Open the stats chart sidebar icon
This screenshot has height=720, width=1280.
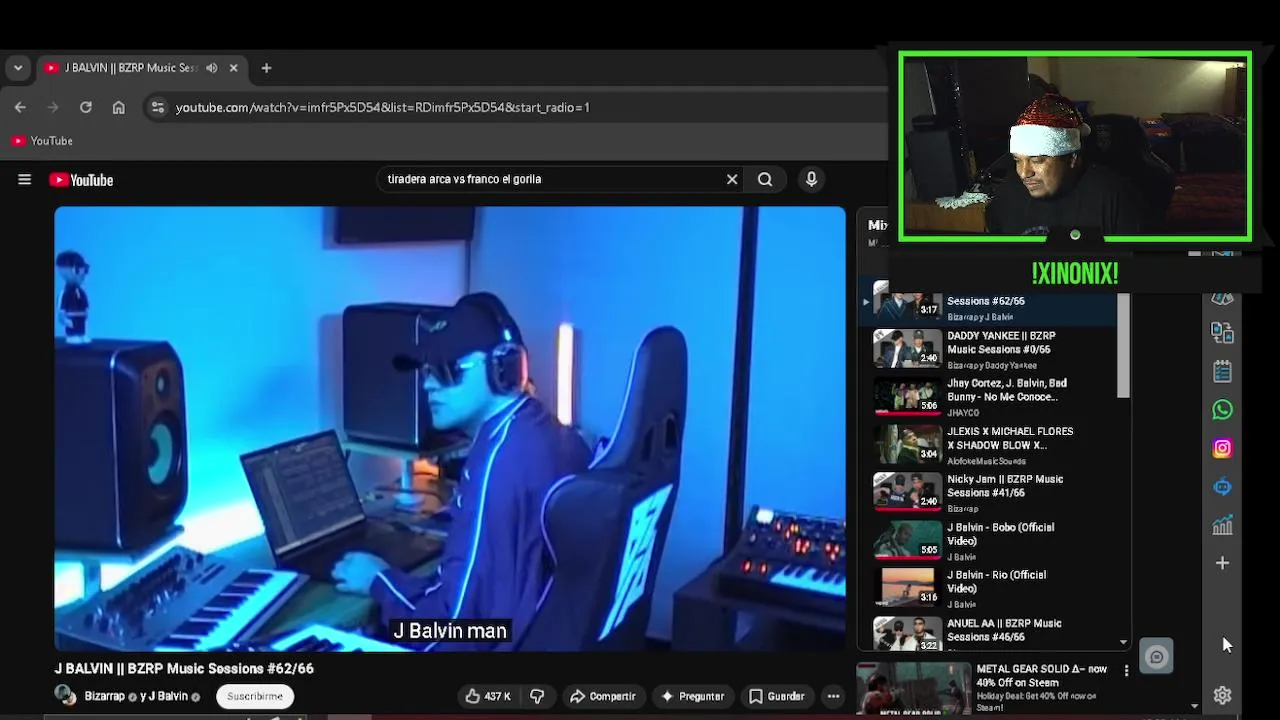1222,525
